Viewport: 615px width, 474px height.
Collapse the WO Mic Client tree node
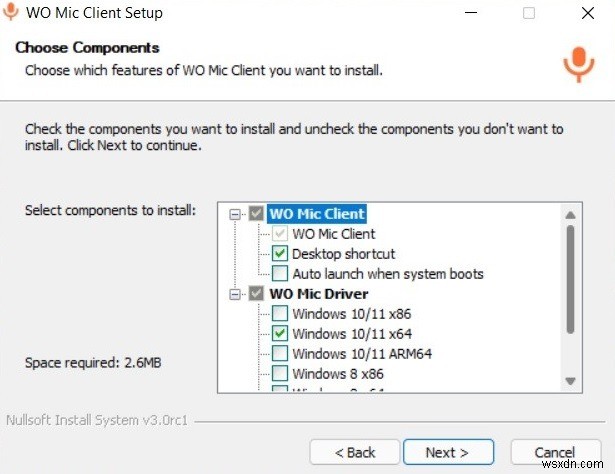235,214
